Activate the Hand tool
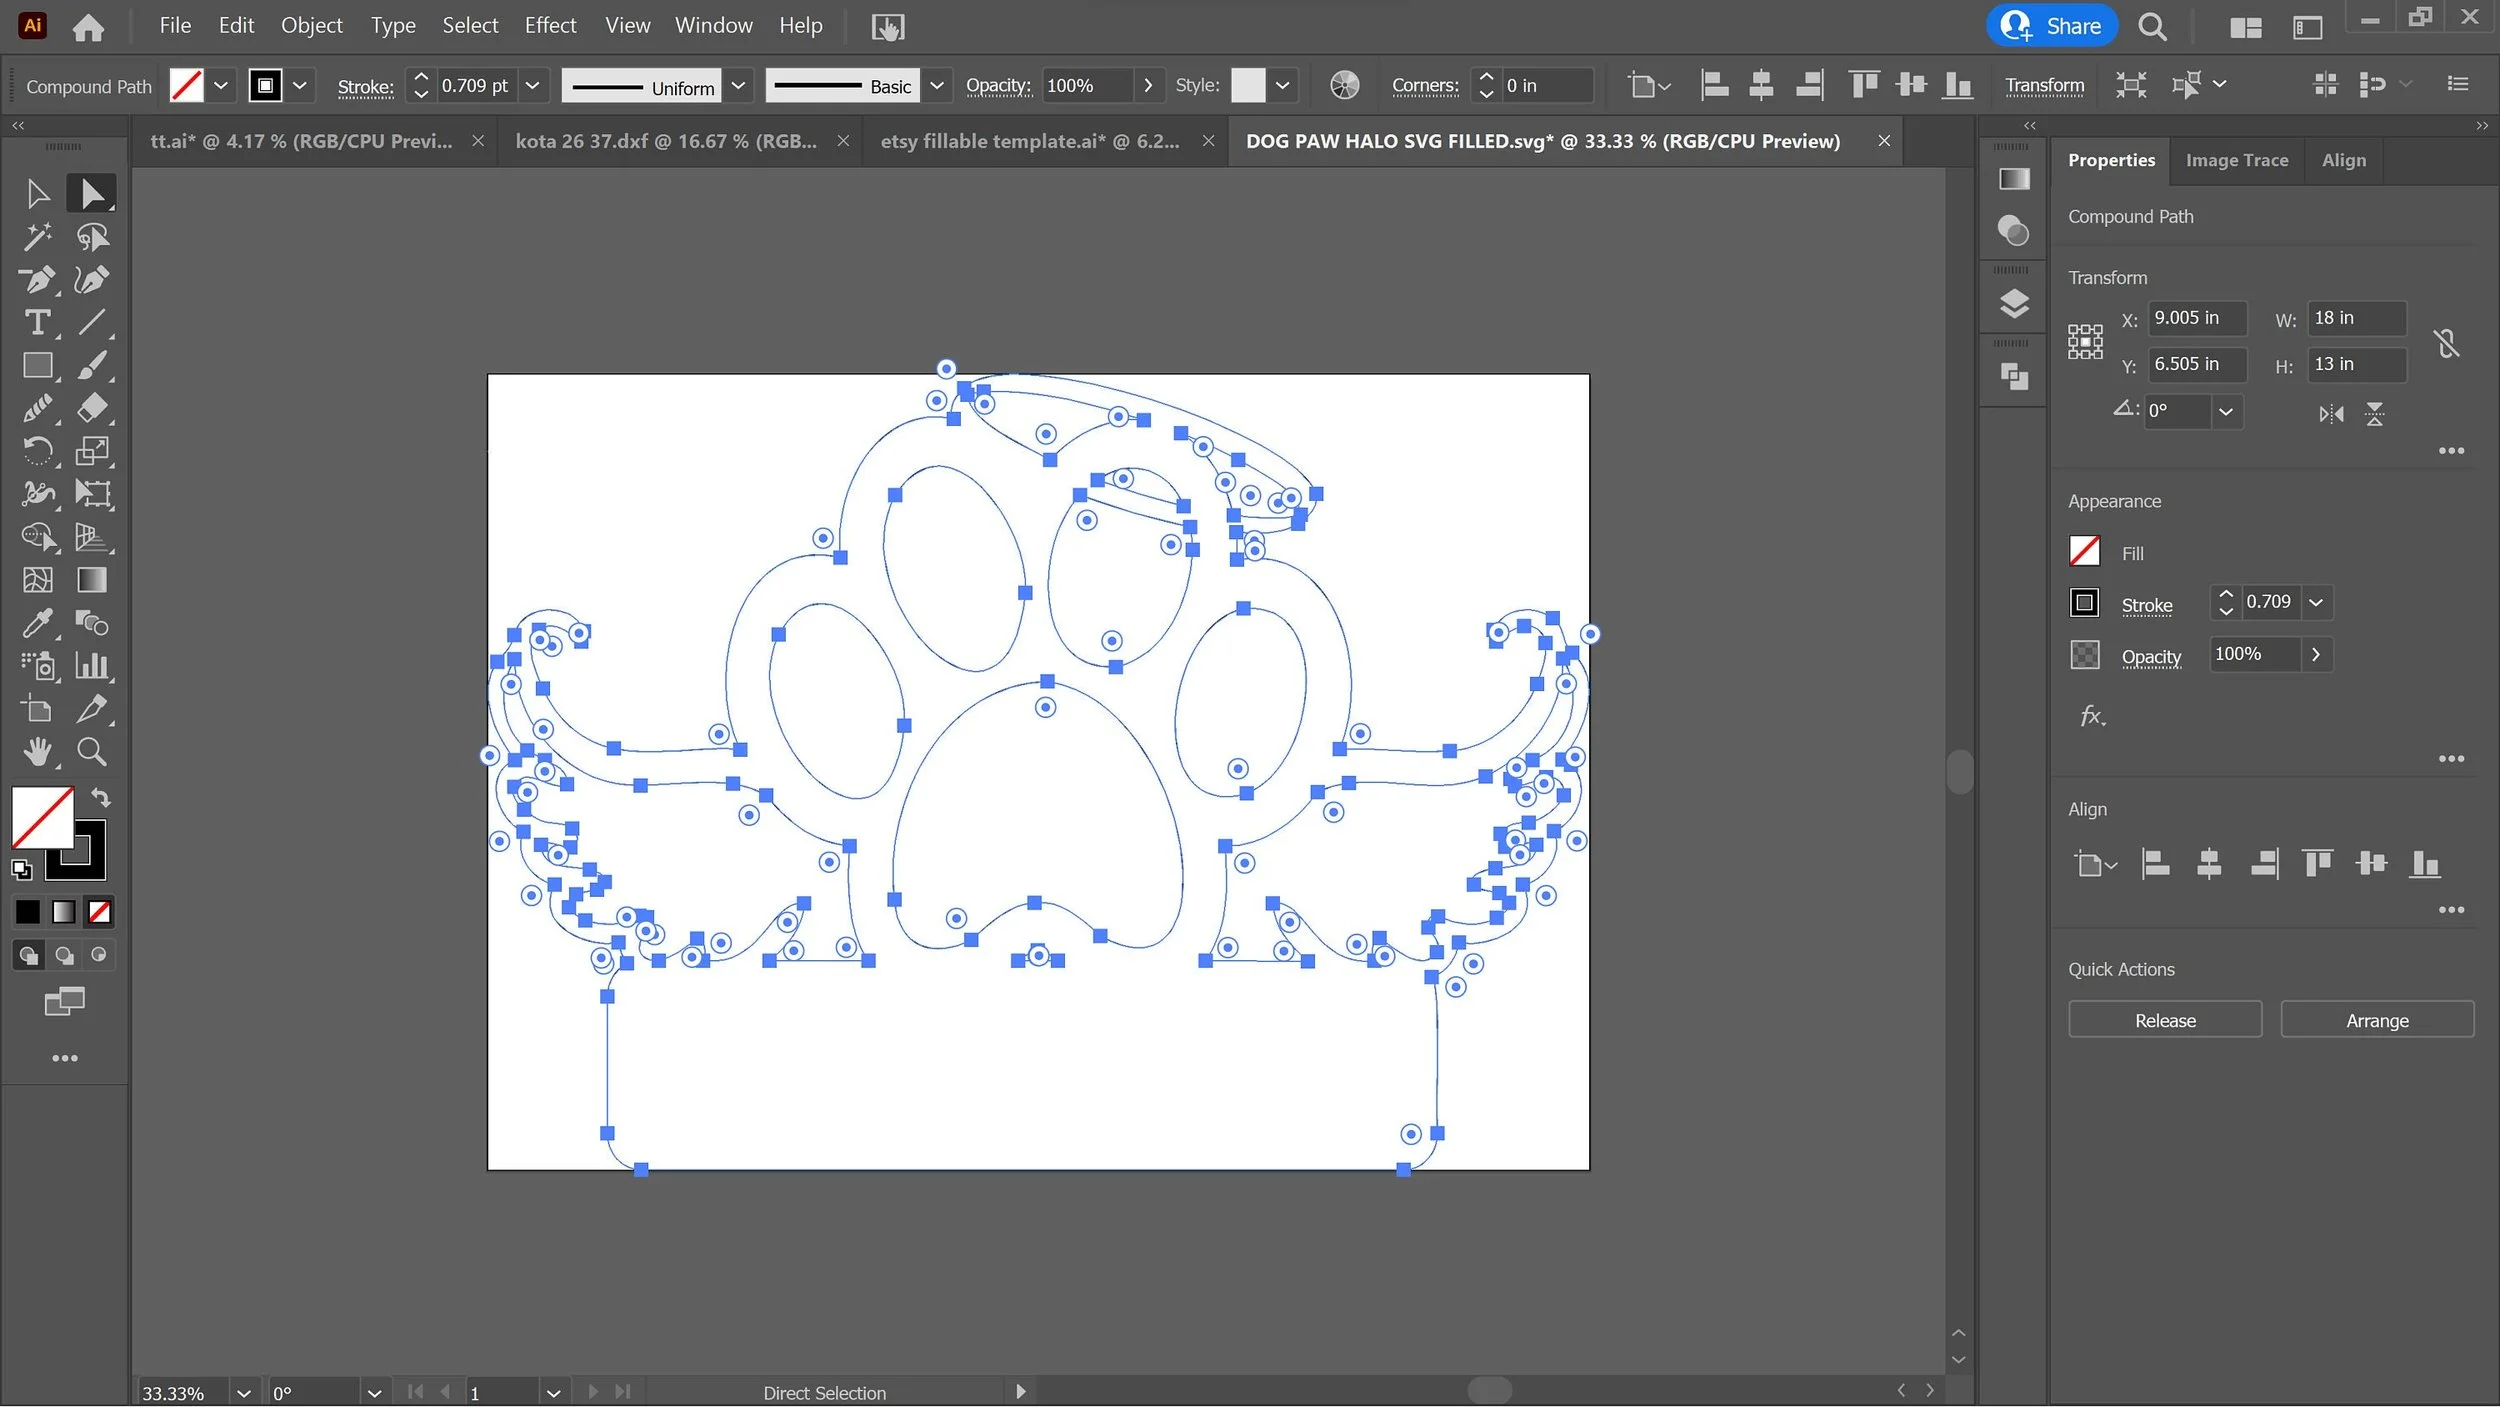Image resolution: width=2500 pixels, height=1407 pixels. tap(38, 752)
